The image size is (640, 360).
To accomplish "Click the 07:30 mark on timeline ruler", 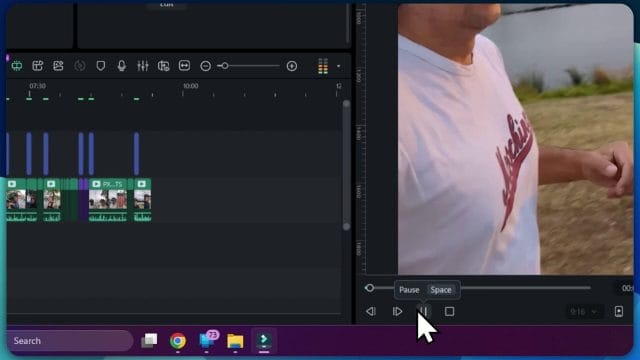I will click(x=37, y=86).
